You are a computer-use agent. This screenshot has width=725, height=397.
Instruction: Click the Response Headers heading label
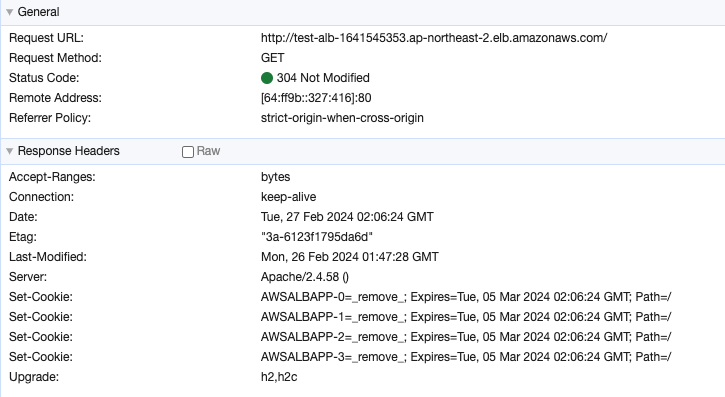click(68, 151)
